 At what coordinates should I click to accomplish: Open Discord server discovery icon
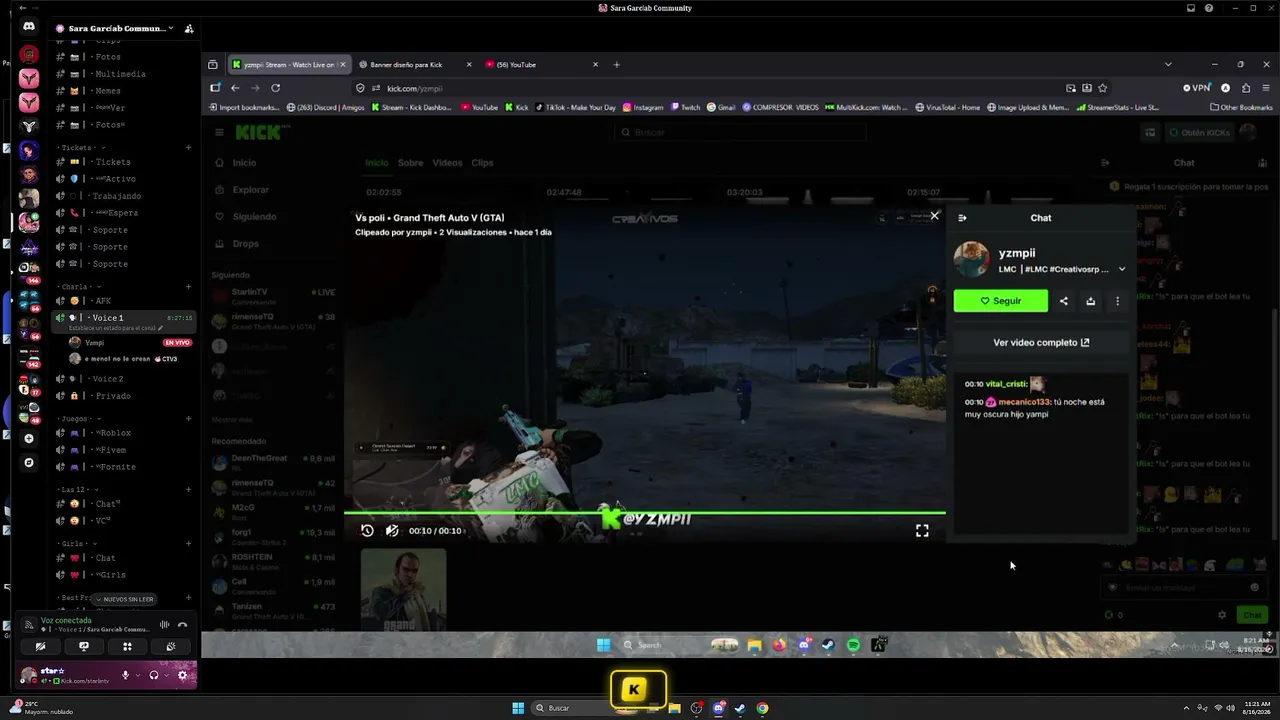[29, 463]
